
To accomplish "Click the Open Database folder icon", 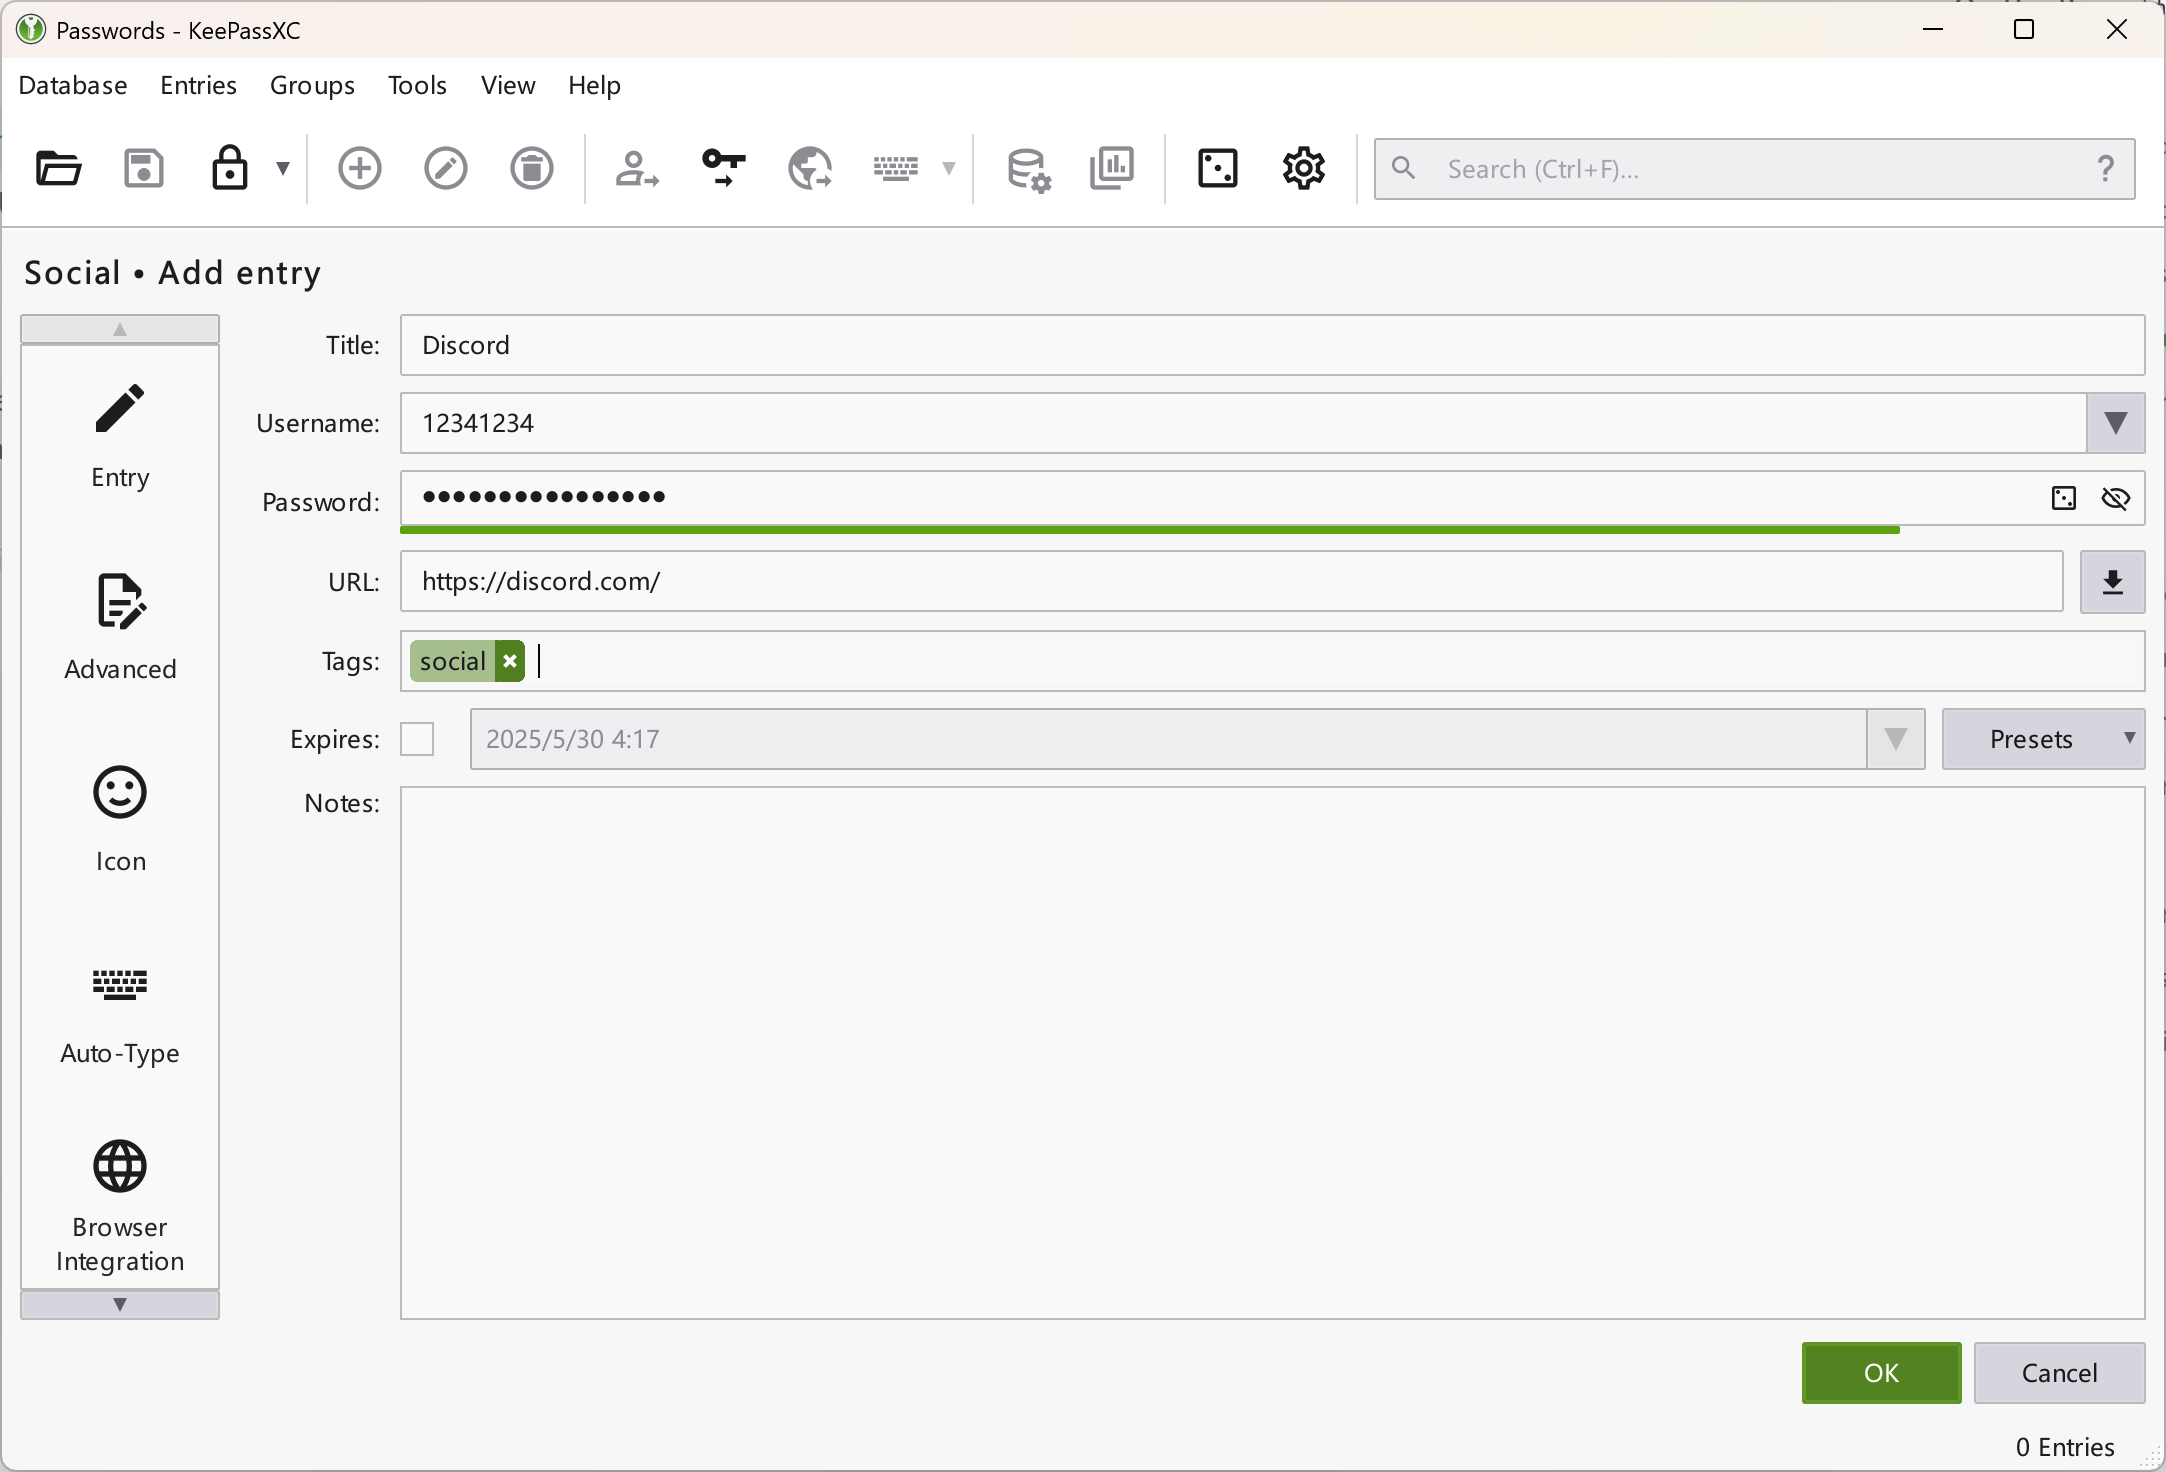I will pyautogui.click(x=58, y=168).
